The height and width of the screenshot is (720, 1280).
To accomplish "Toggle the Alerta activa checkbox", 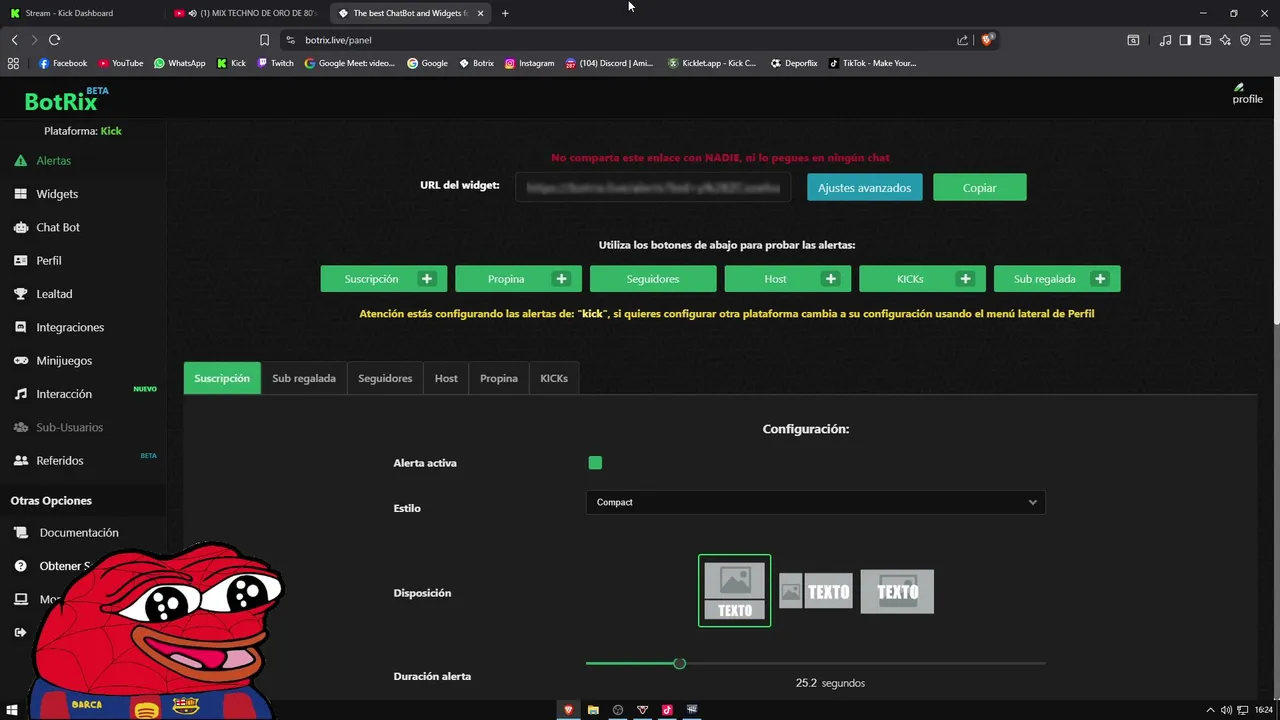I will click(595, 462).
